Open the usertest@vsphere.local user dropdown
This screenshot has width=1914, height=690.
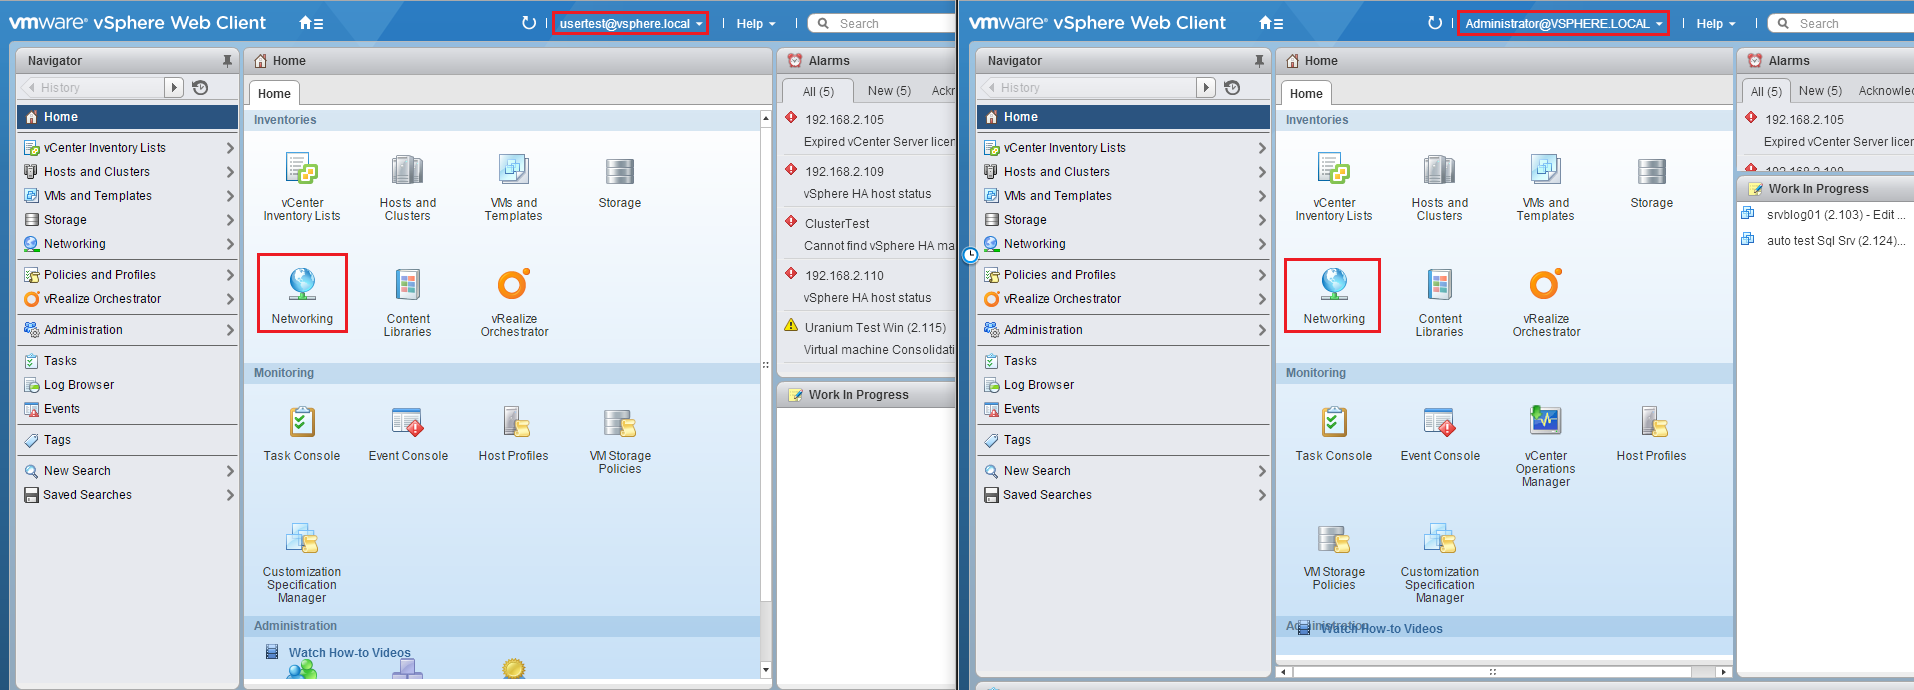[x=630, y=23]
